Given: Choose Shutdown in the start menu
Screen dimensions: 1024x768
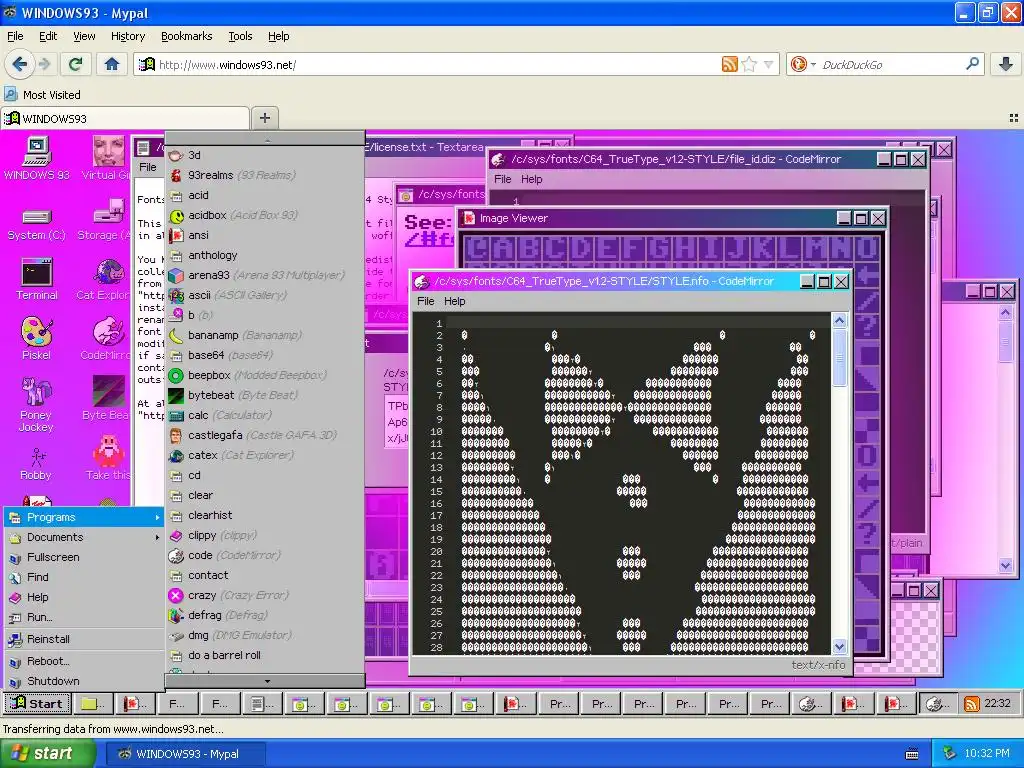Looking at the screenshot, I should pos(84,681).
